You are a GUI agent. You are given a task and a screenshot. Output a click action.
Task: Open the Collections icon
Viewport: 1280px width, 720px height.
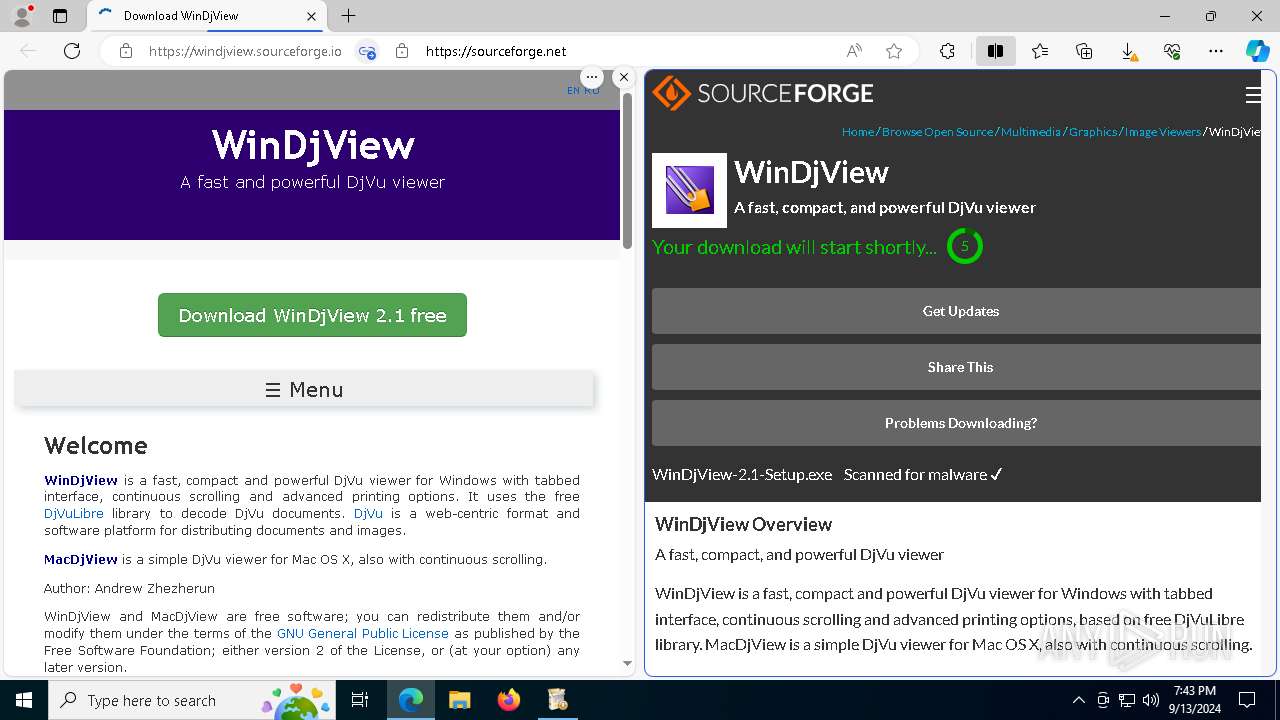tap(1084, 51)
